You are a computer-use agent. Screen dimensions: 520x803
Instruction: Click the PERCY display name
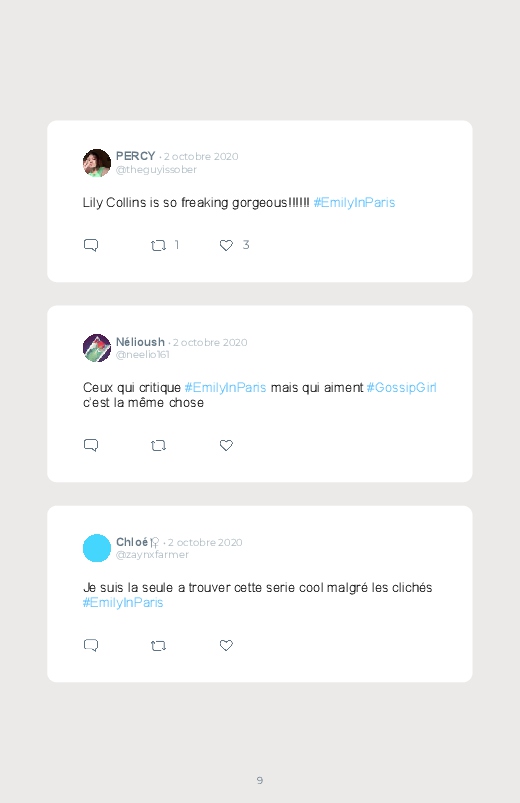tap(135, 156)
